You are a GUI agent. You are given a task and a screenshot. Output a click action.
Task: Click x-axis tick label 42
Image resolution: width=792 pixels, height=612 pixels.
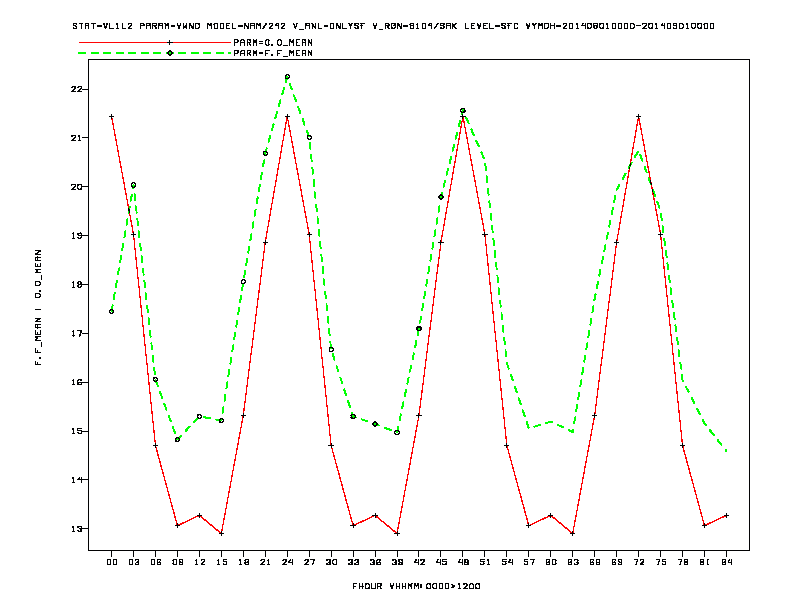tap(419, 562)
